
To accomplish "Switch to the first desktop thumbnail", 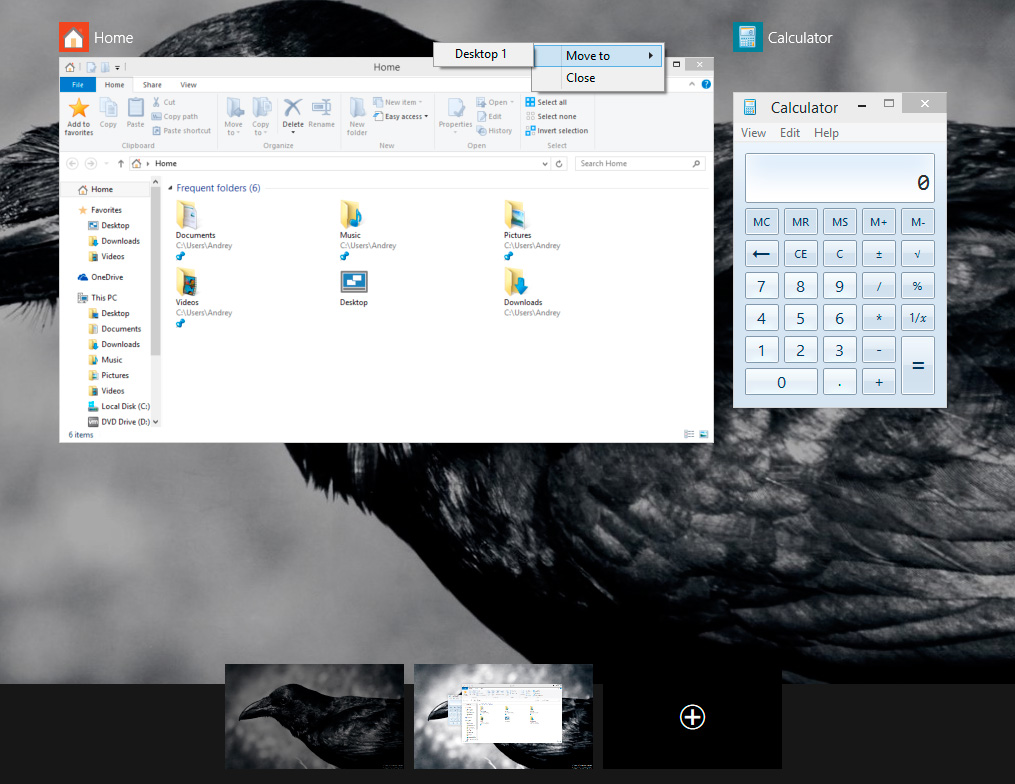I will tap(314, 716).
